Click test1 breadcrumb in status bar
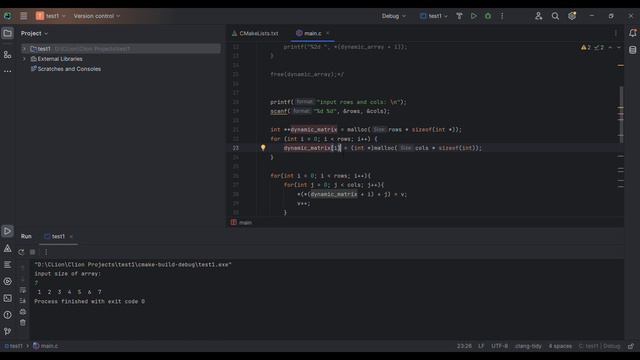The height and width of the screenshot is (360, 640). pos(13,346)
